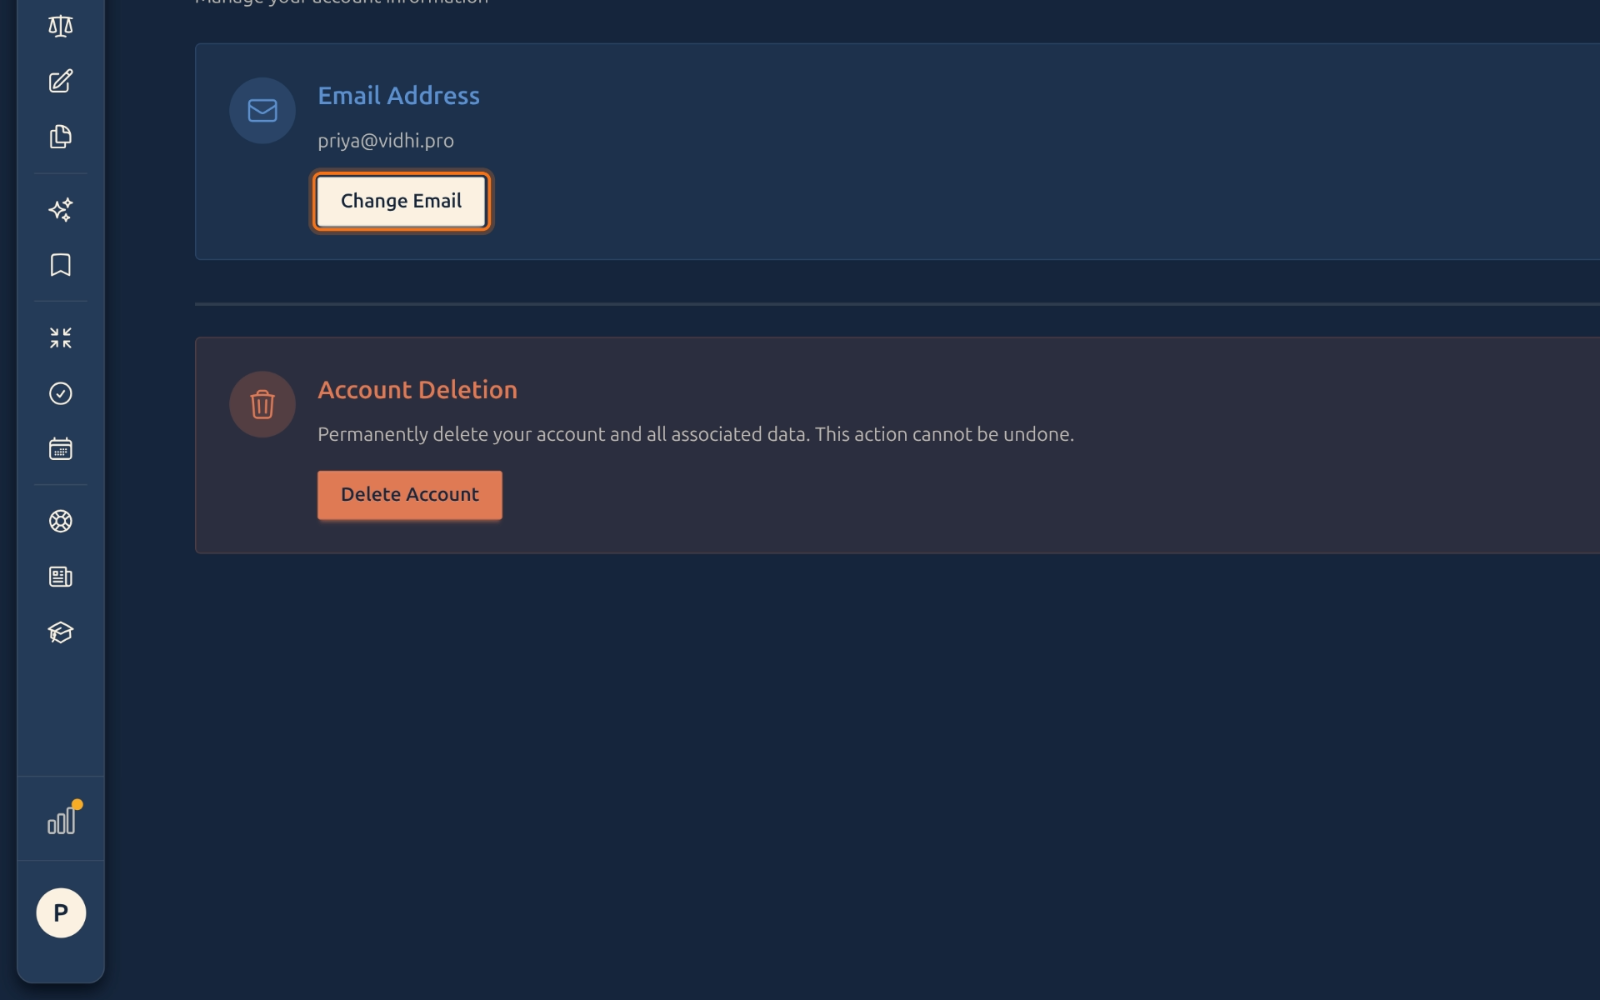Image resolution: width=1600 pixels, height=1000 pixels.
Task: Open the lifebuoy support icon in sidebar
Action: click(60, 521)
